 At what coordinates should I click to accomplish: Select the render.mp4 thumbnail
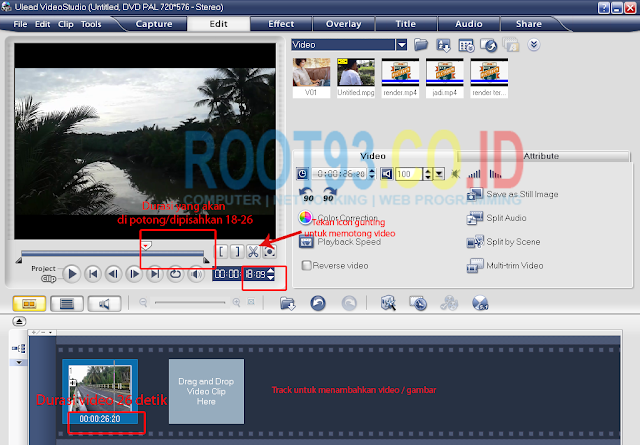[x=400, y=78]
